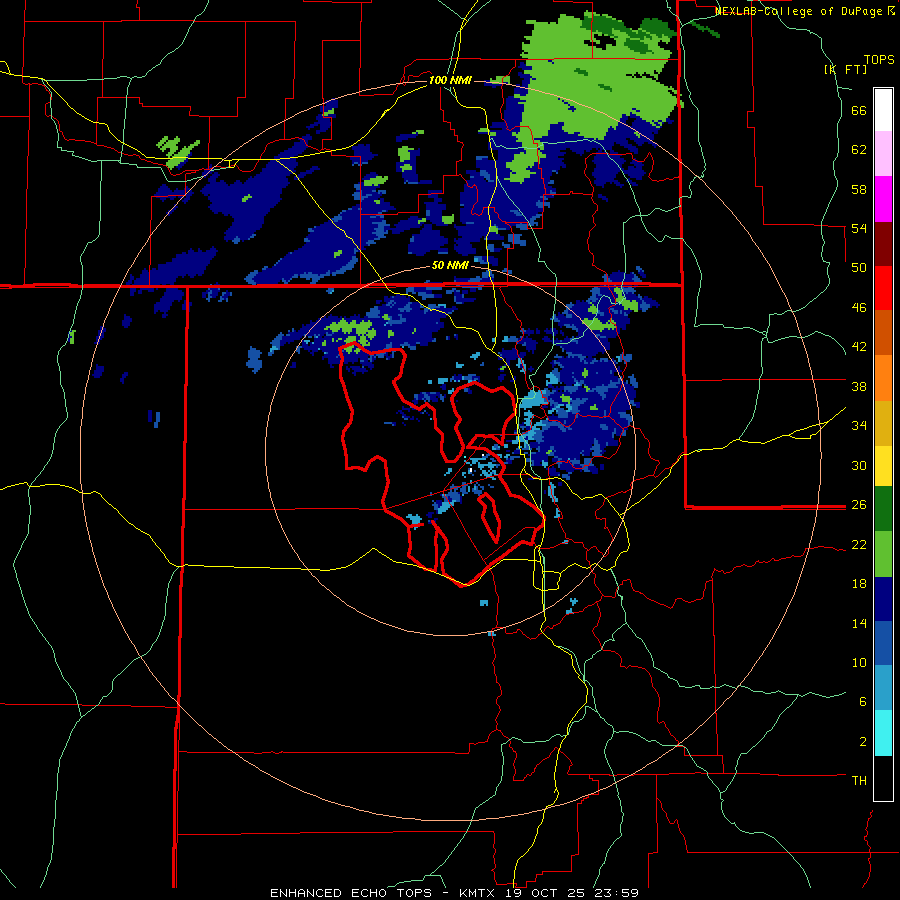The height and width of the screenshot is (900, 900).
Task: Click the "62" legend value
Action: coord(859,150)
